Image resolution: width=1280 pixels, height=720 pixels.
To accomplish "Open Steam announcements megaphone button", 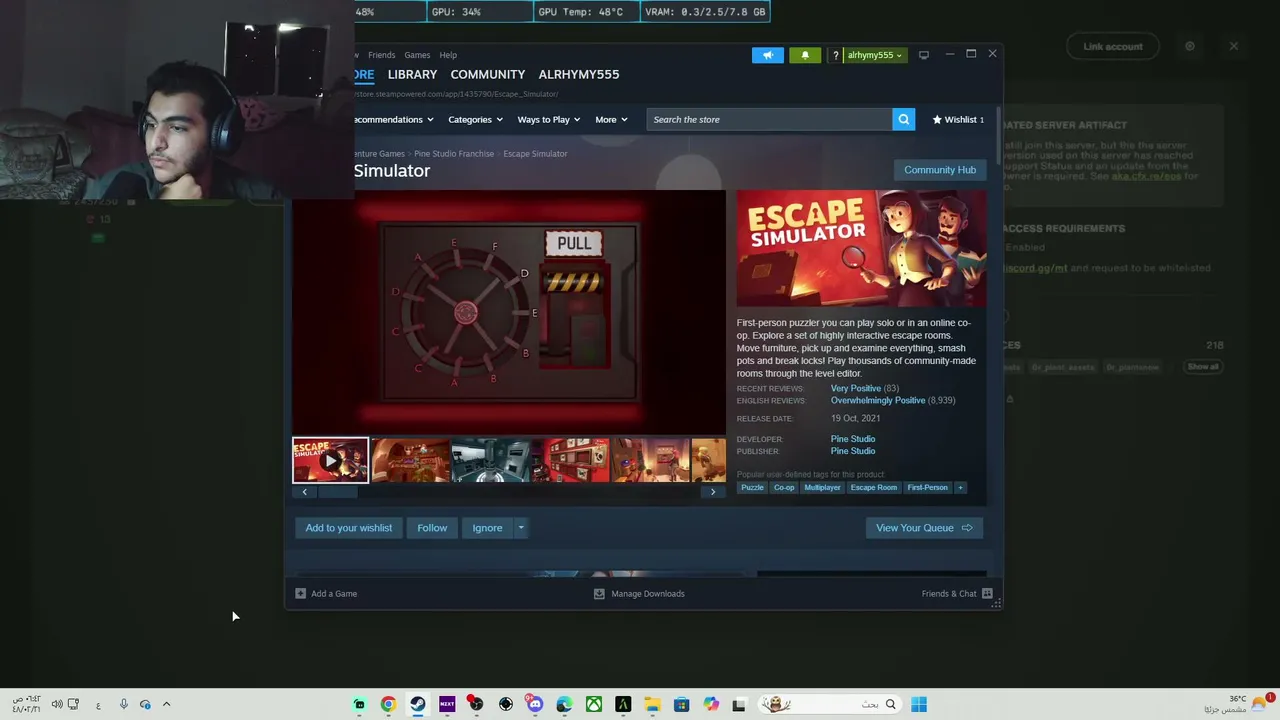I will pos(768,55).
